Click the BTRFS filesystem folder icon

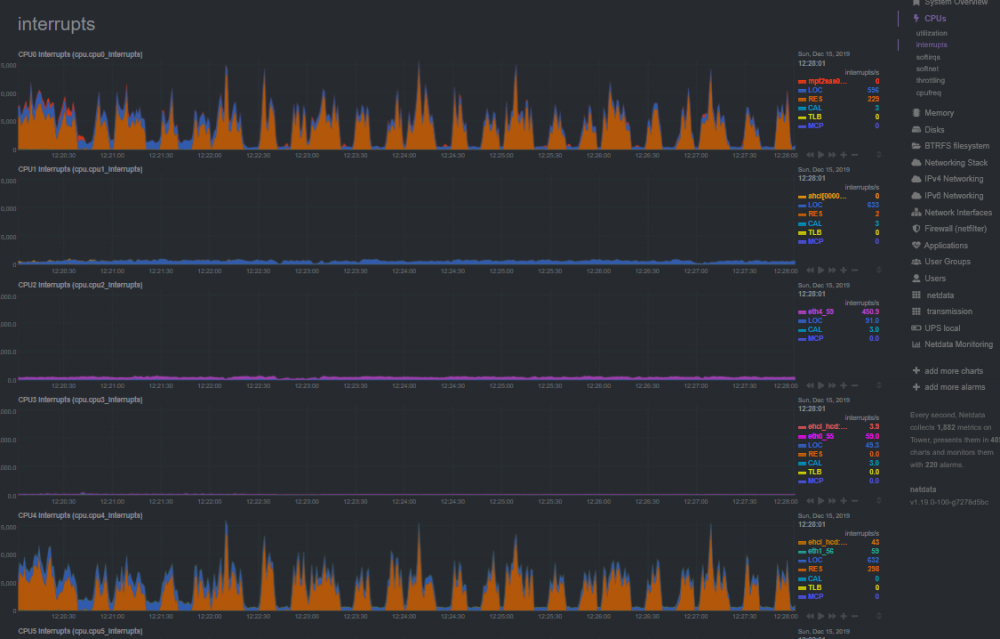coord(916,146)
